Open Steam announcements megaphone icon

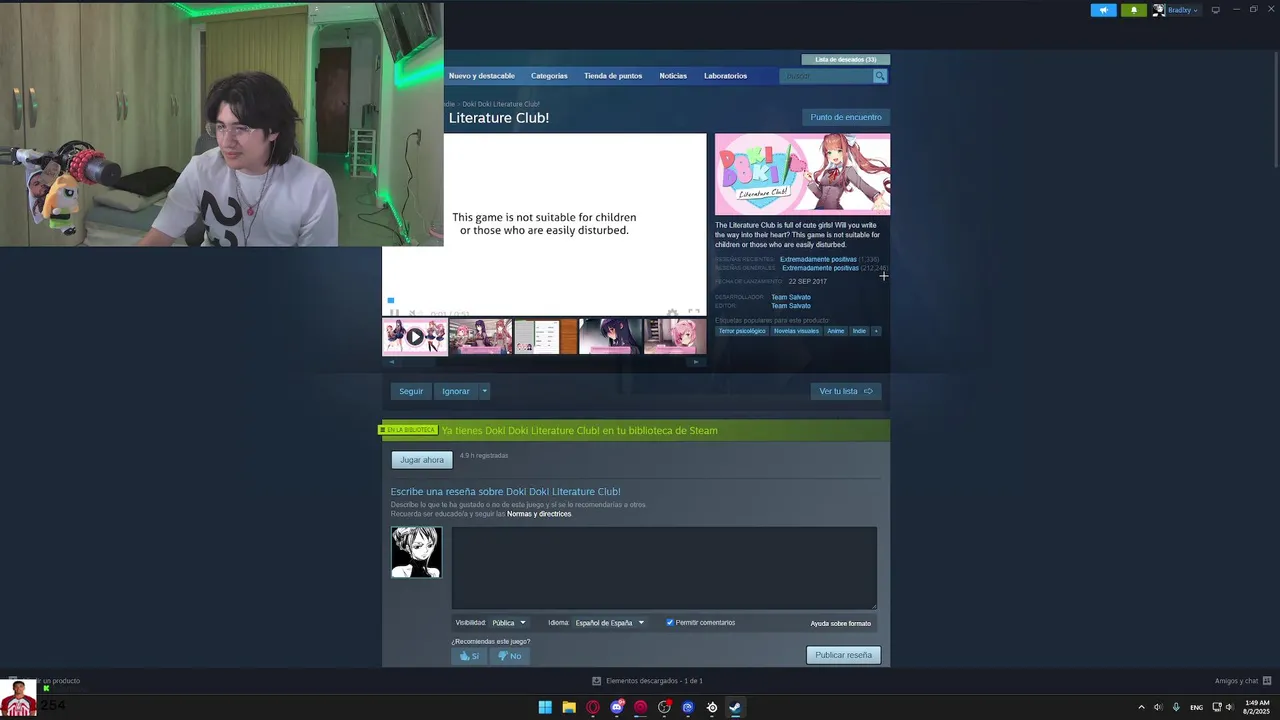coord(1103,10)
